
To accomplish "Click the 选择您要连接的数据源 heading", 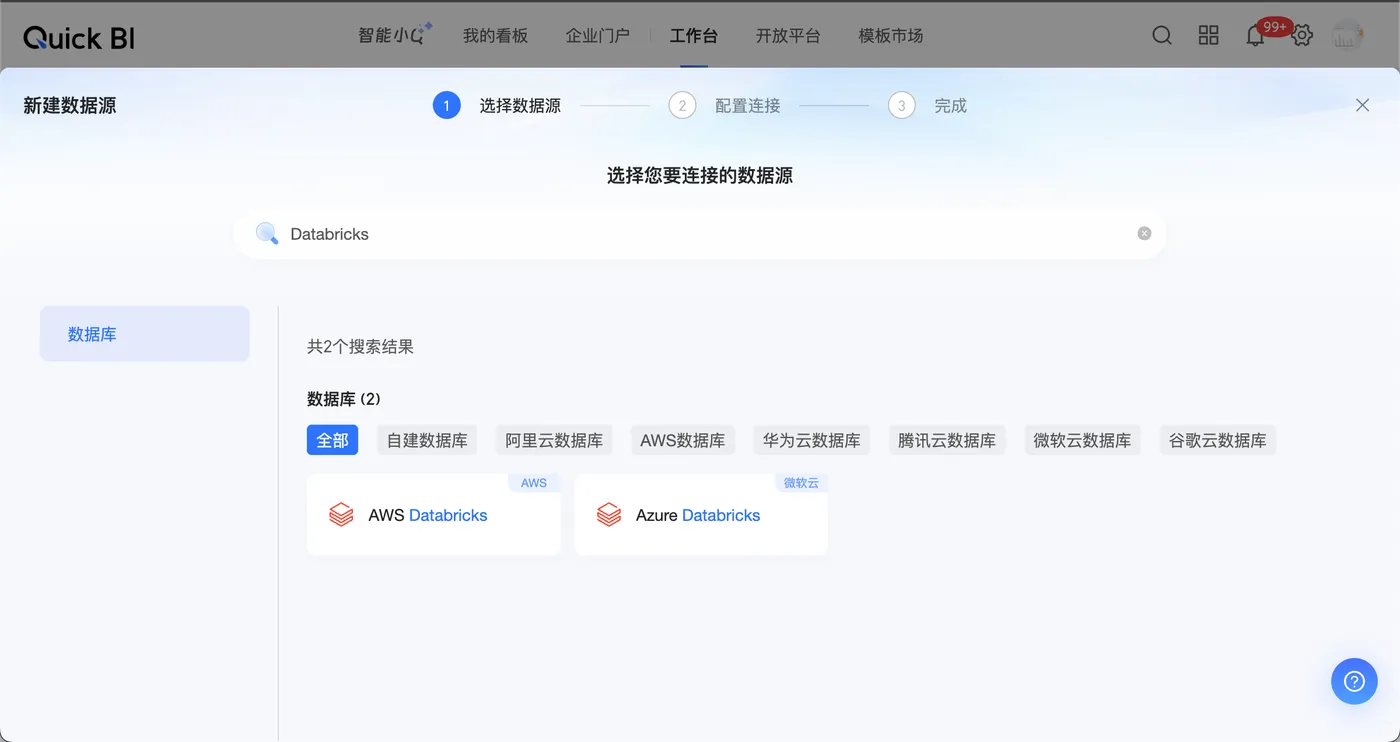I will pyautogui.click(x=700, y=176).
